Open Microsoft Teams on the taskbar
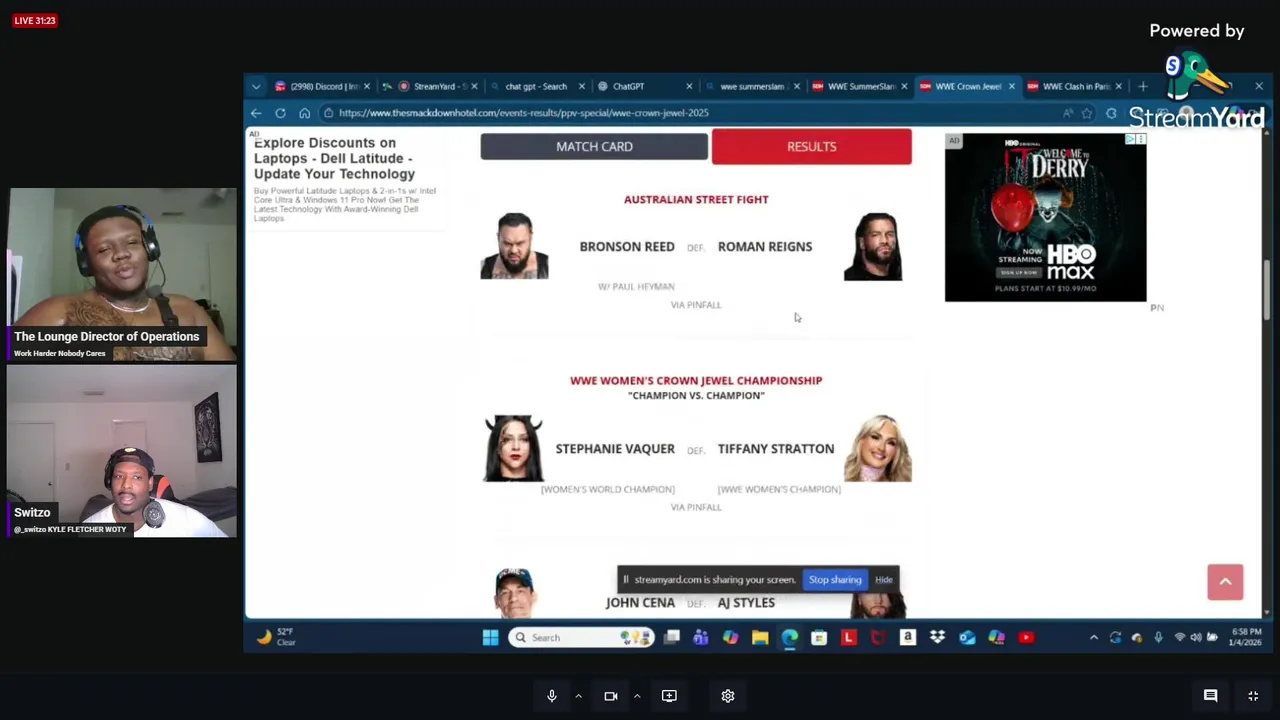1280x720 pixels. pos(701,638)
